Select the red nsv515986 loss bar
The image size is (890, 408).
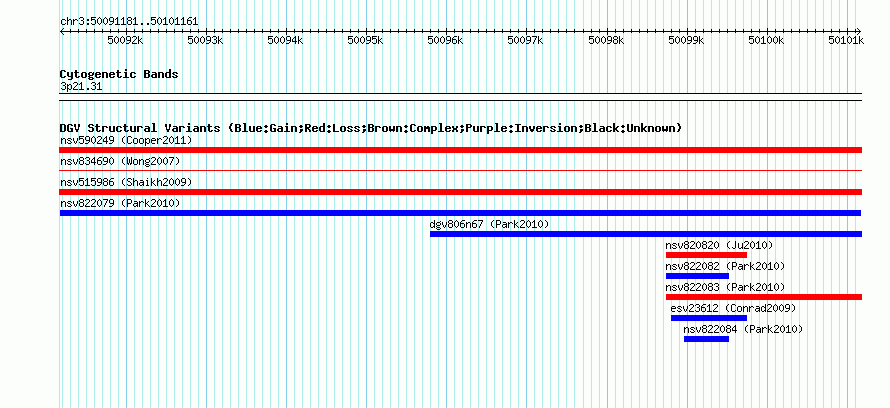pyautogui.click(x=460, y=192)
